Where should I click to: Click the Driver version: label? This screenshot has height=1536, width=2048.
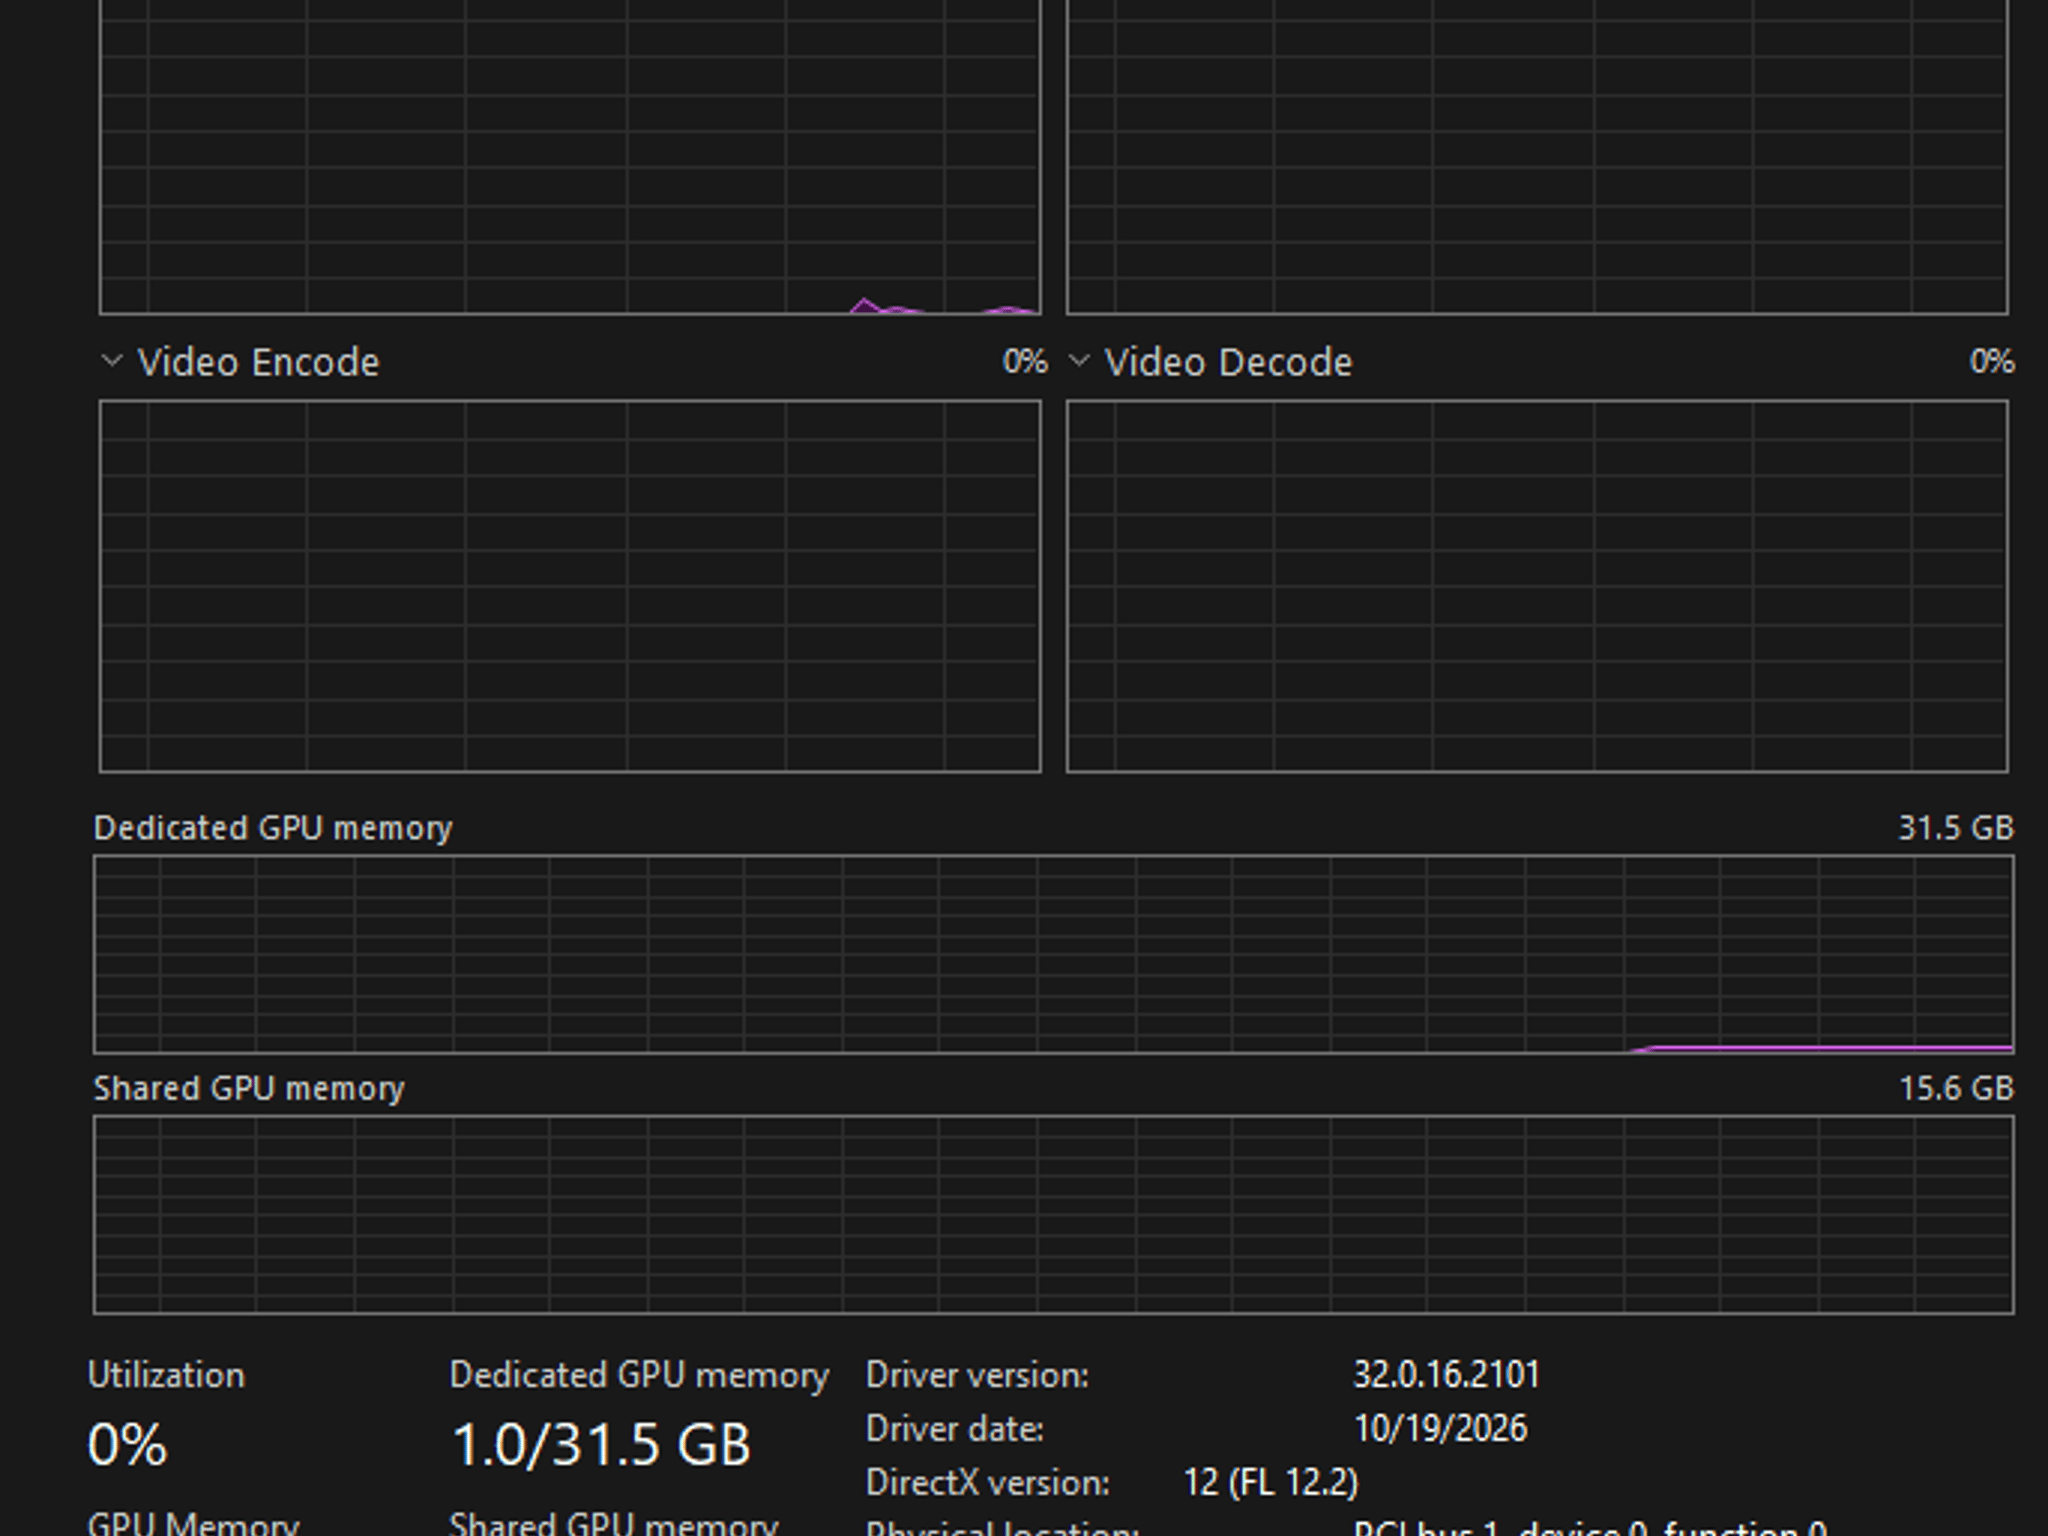(x=977, y=1376)
